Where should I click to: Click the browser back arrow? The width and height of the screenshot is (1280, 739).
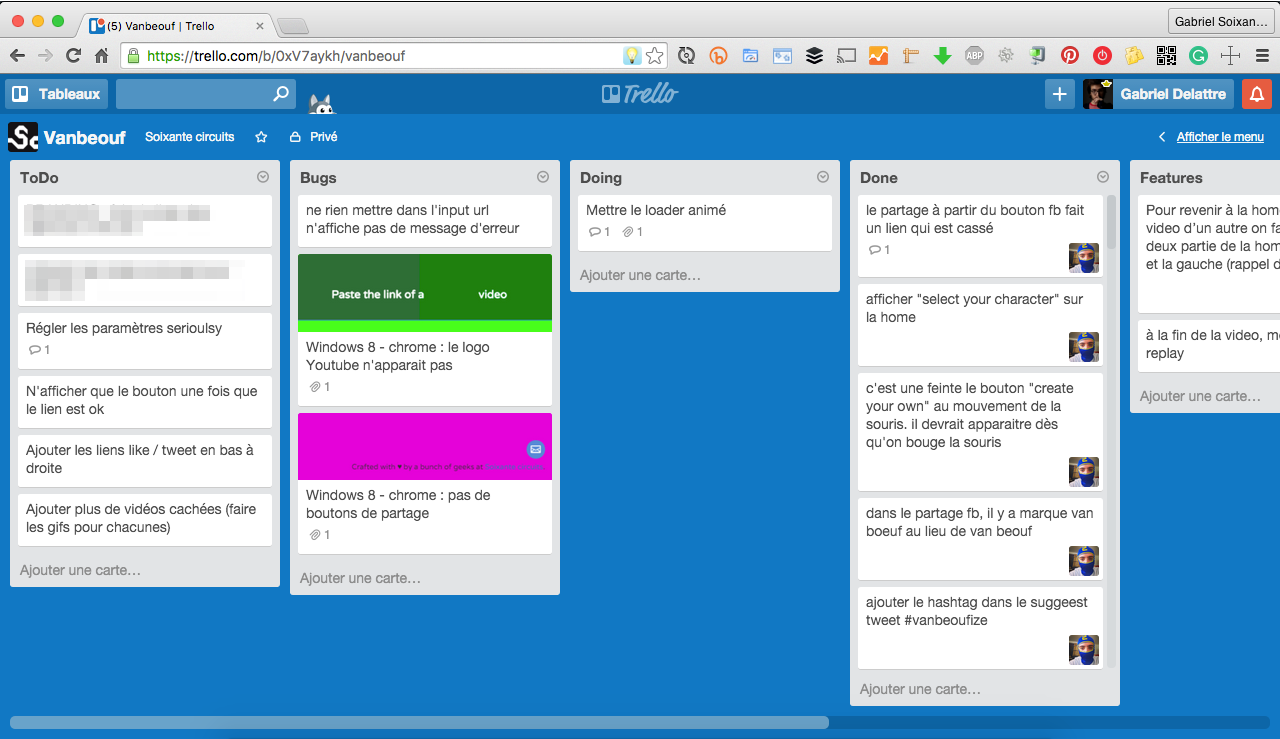pos(18,56)
